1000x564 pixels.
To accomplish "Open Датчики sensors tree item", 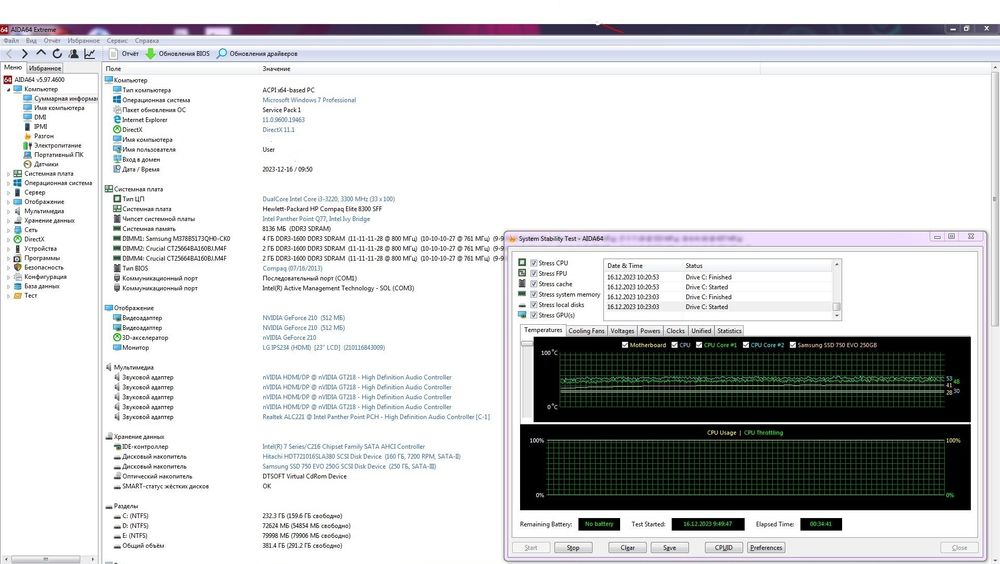I will coord(45,164).
